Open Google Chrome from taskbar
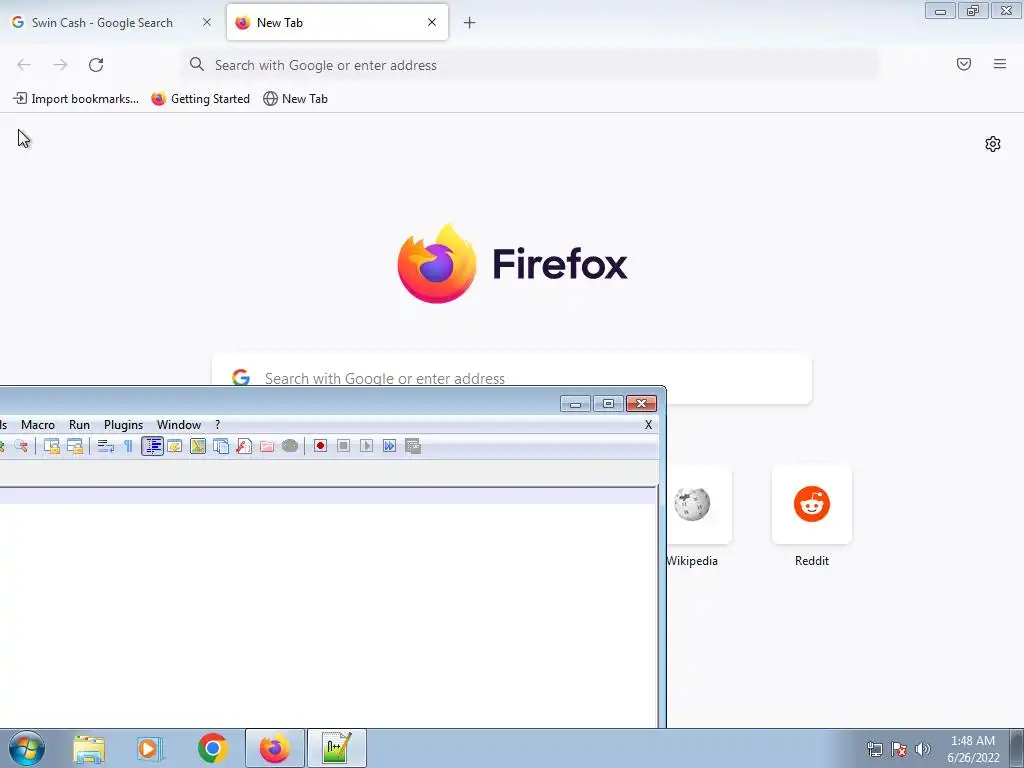This screenshot has width=1024, height=768. point(212,748)
